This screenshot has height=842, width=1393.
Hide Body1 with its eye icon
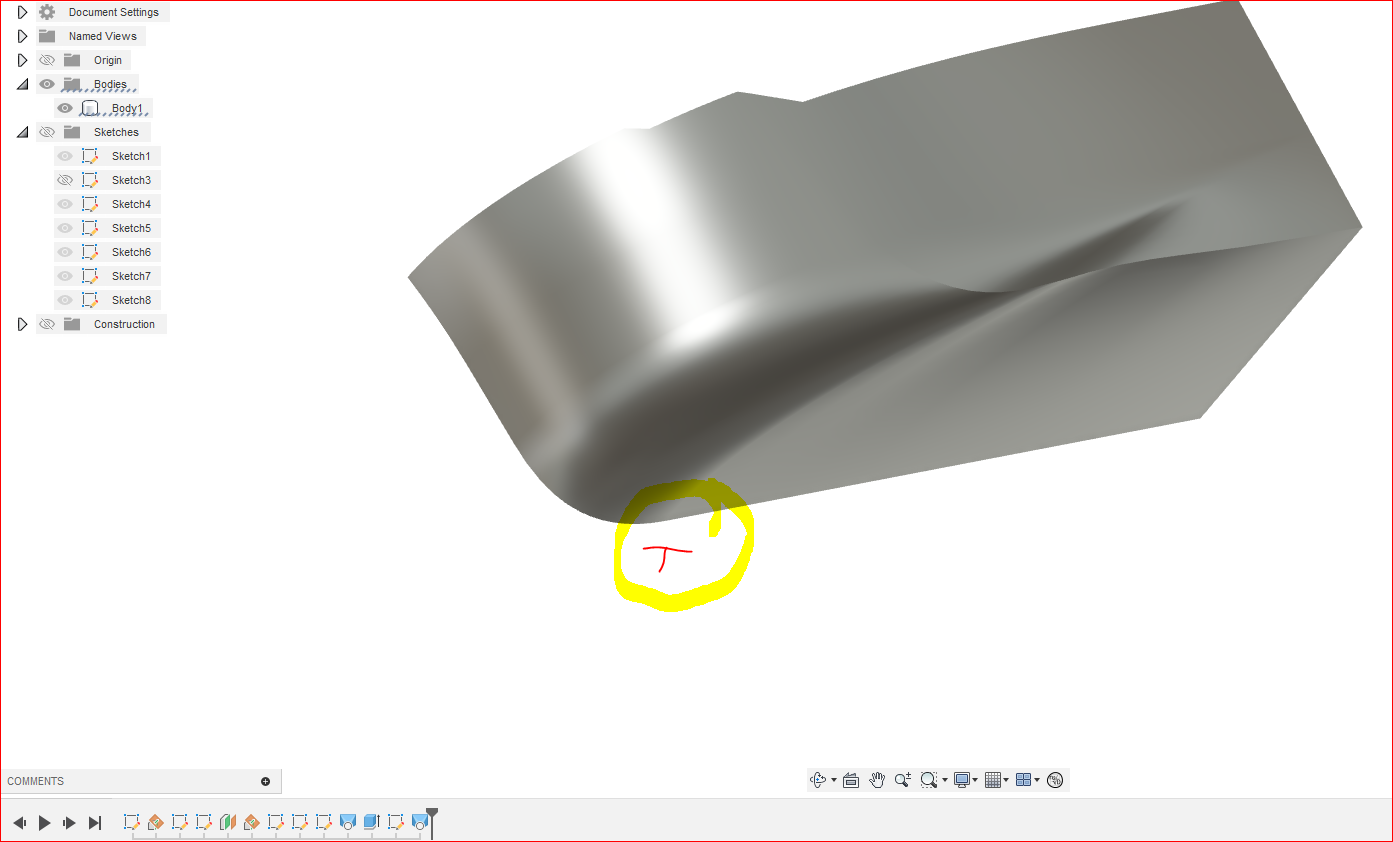click(64, 107)
